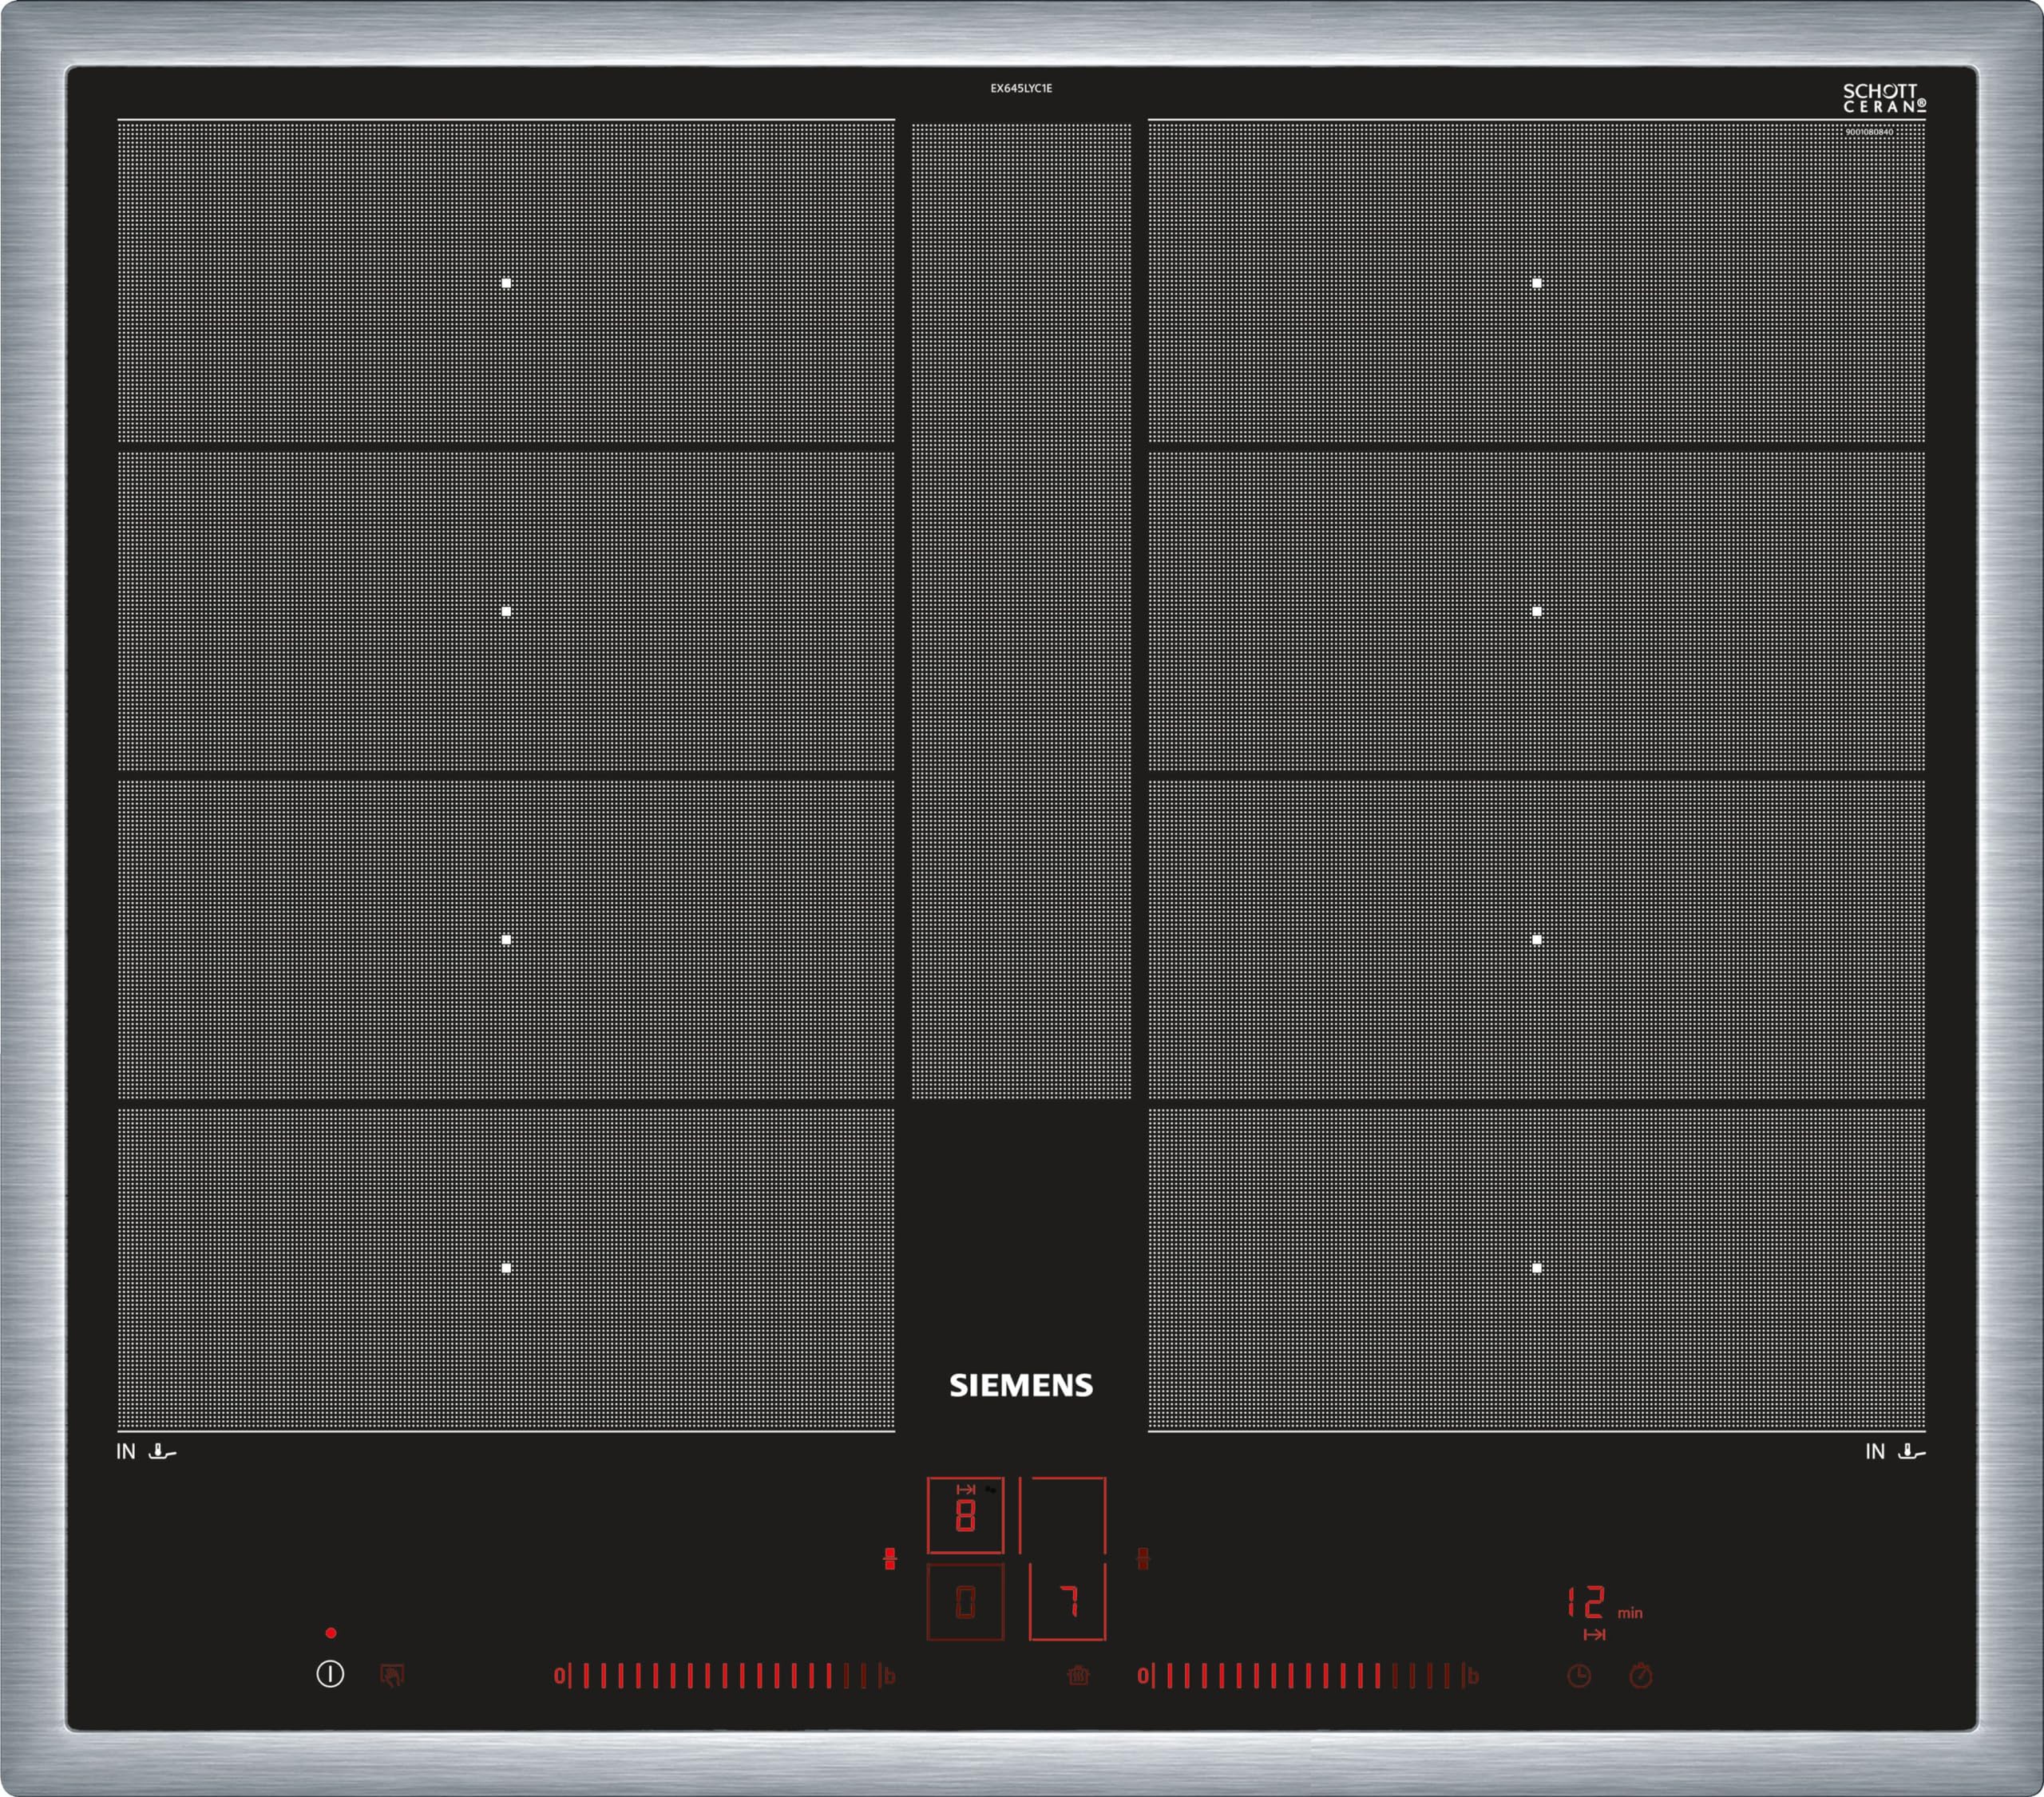Select the empty rear-right zone display
Viewport: 2044px width, 1797px height.
tap(1062, 1515)
